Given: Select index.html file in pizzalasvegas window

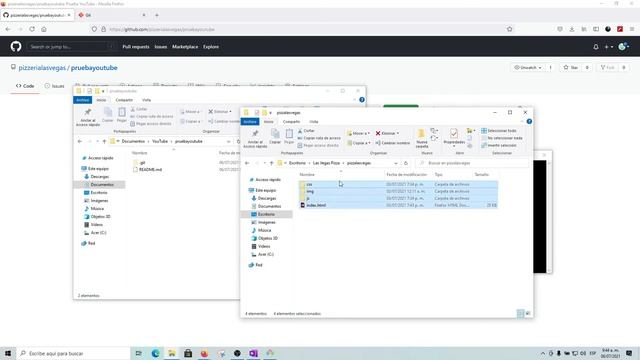Looking at the screenshot, I should click(x=398, y=205).
